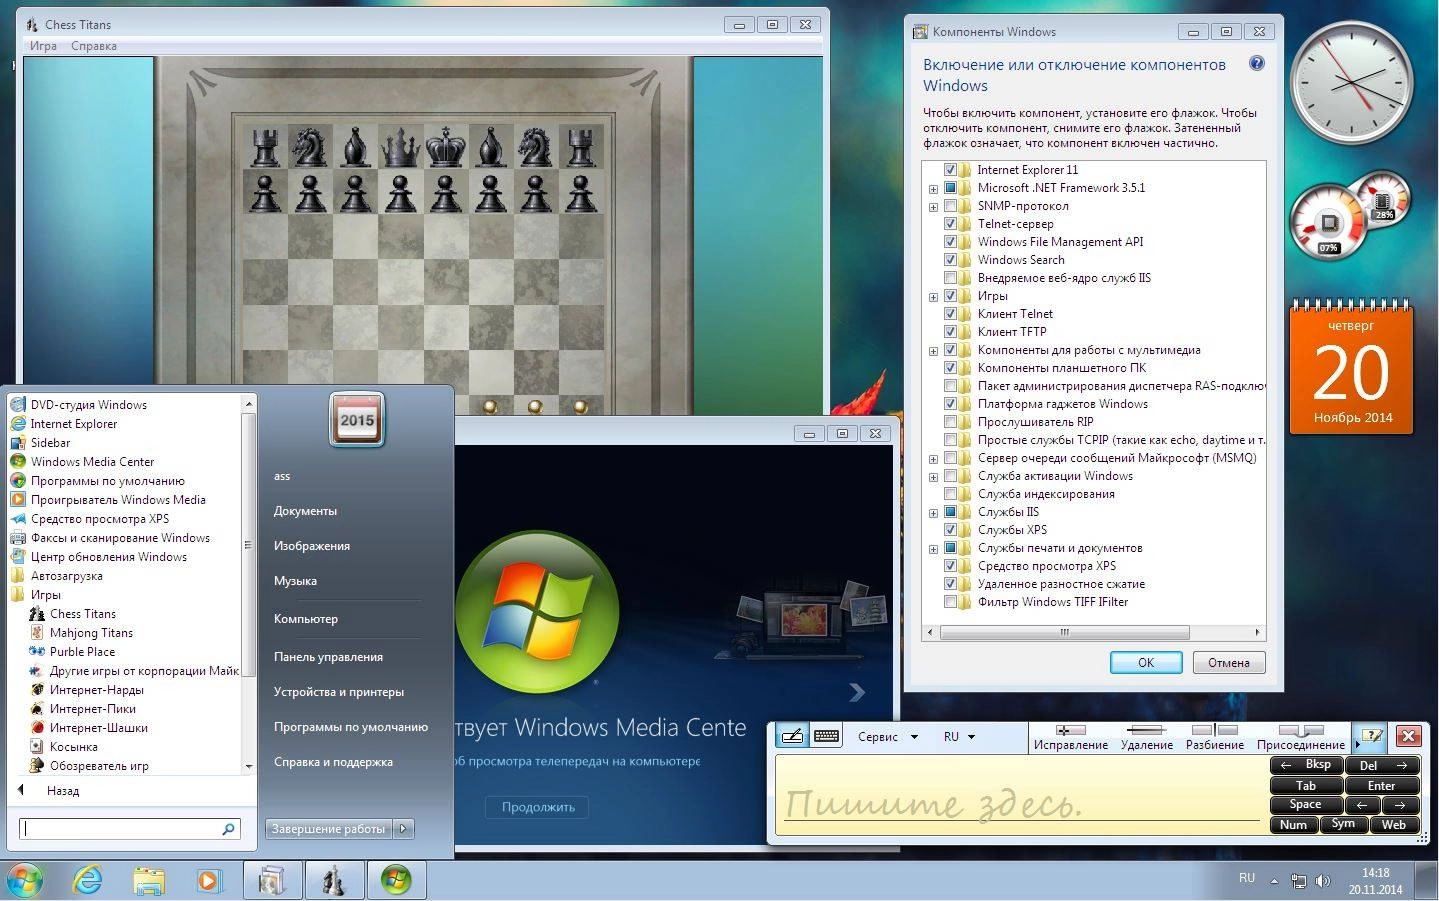
Task: Expand the Игры component node
Action: pyautogui.click(x=933, y=297)
